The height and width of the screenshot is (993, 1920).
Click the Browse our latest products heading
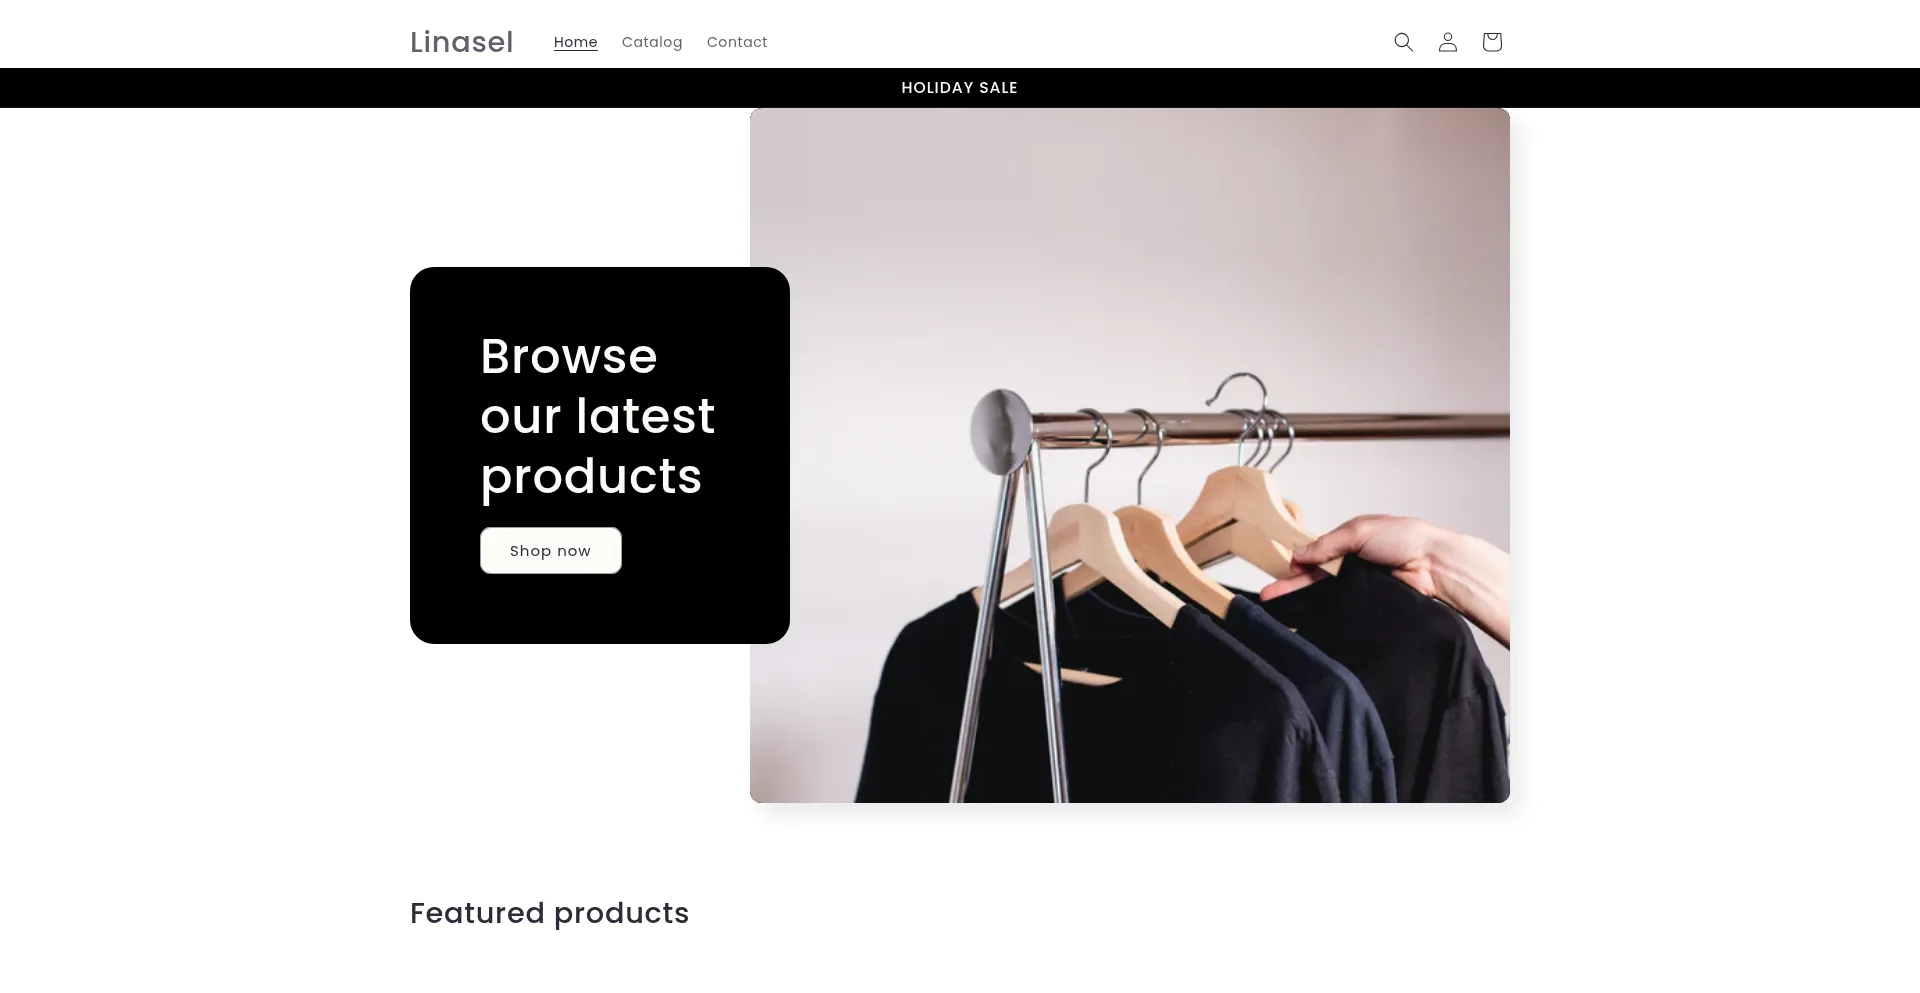tap(597, 416)
